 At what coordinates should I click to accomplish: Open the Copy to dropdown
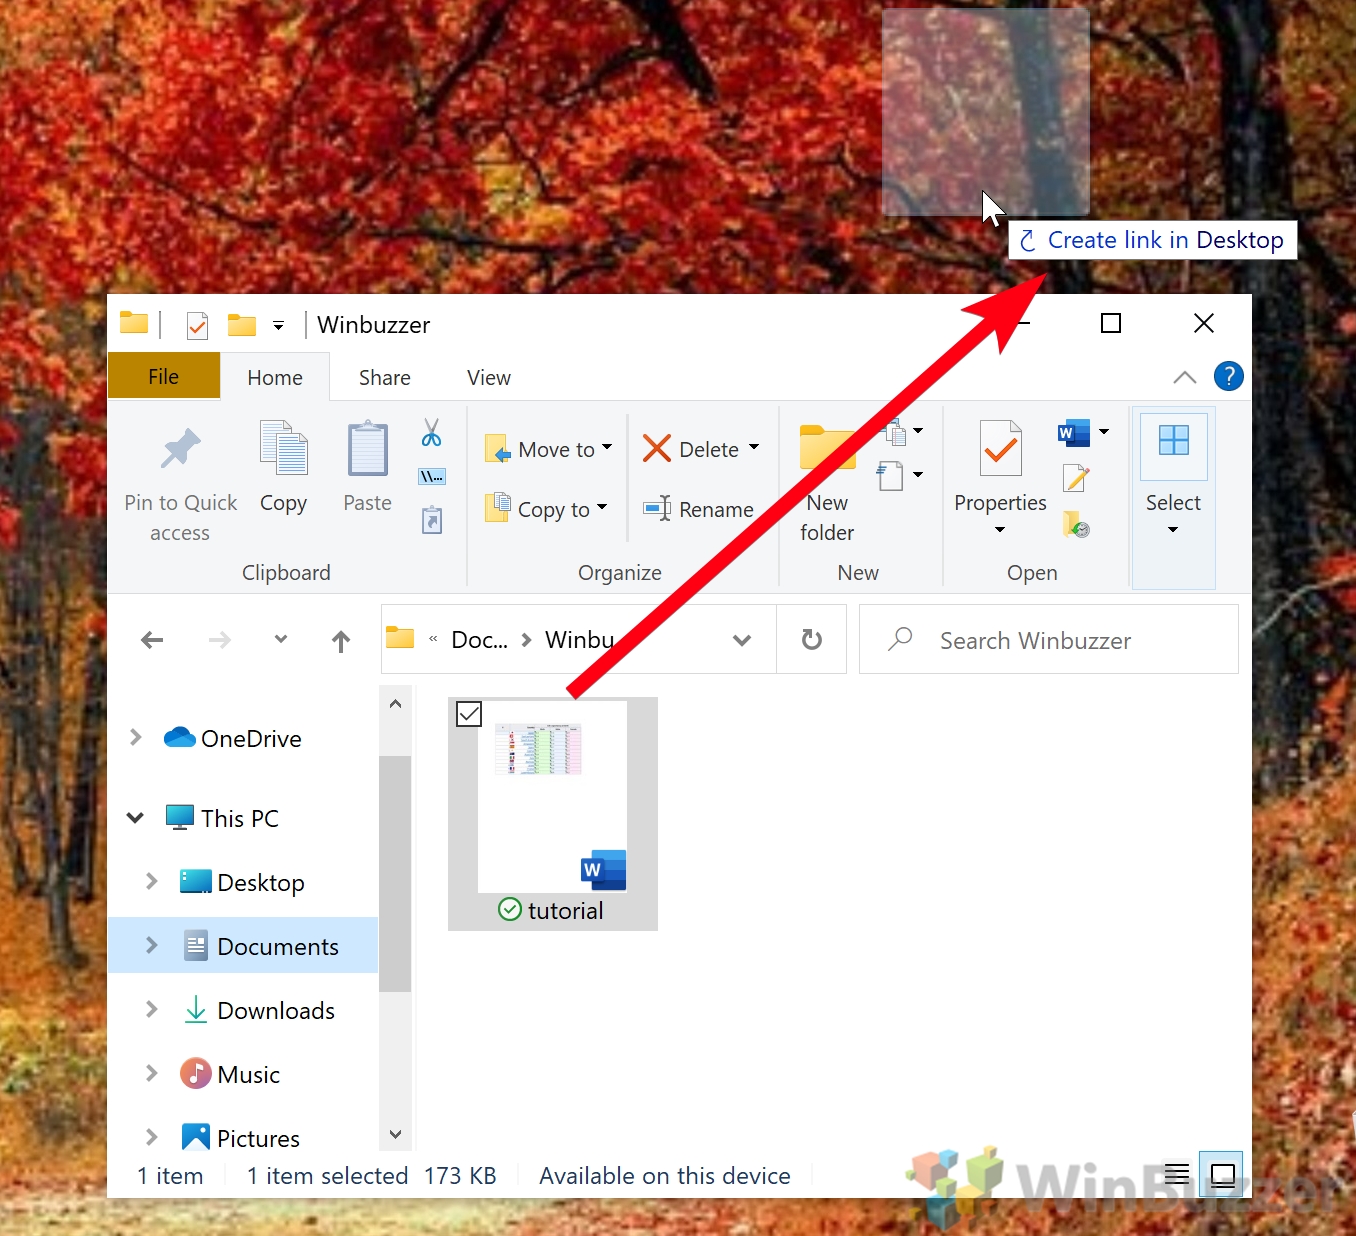pos(602,508)
